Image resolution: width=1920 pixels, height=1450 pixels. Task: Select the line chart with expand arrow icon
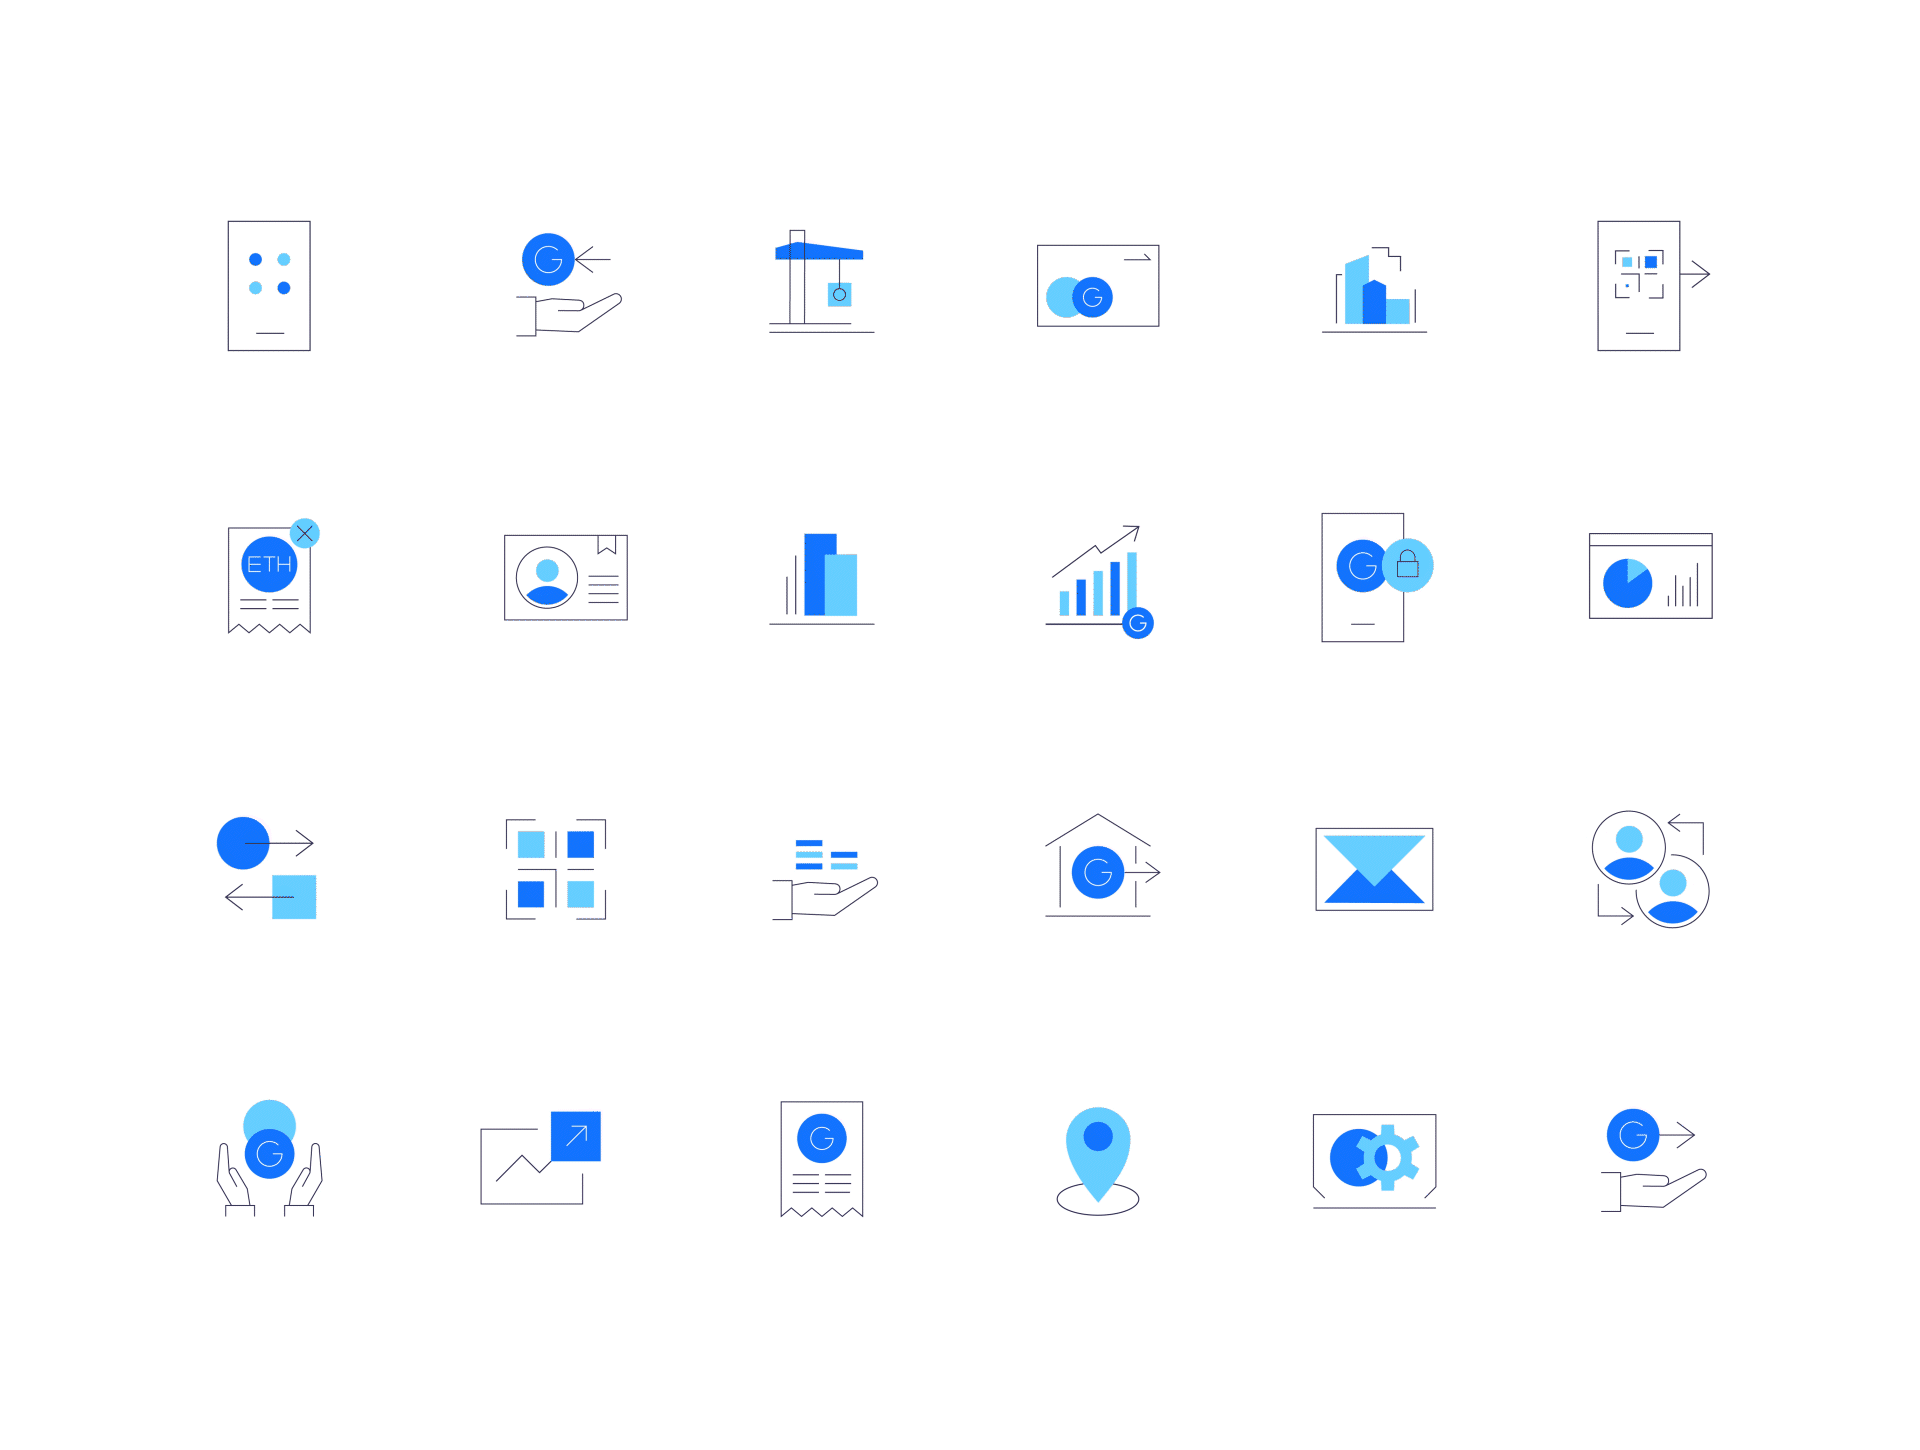pos(540,1157)
